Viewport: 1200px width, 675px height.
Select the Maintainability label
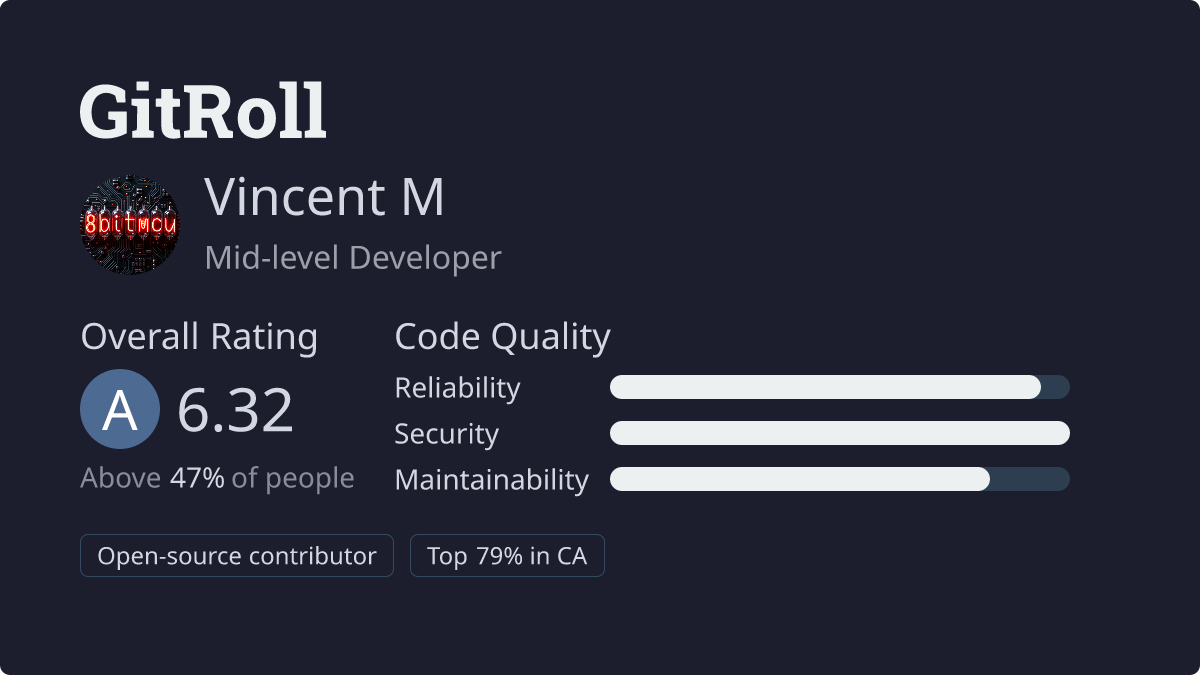(491, 480)
